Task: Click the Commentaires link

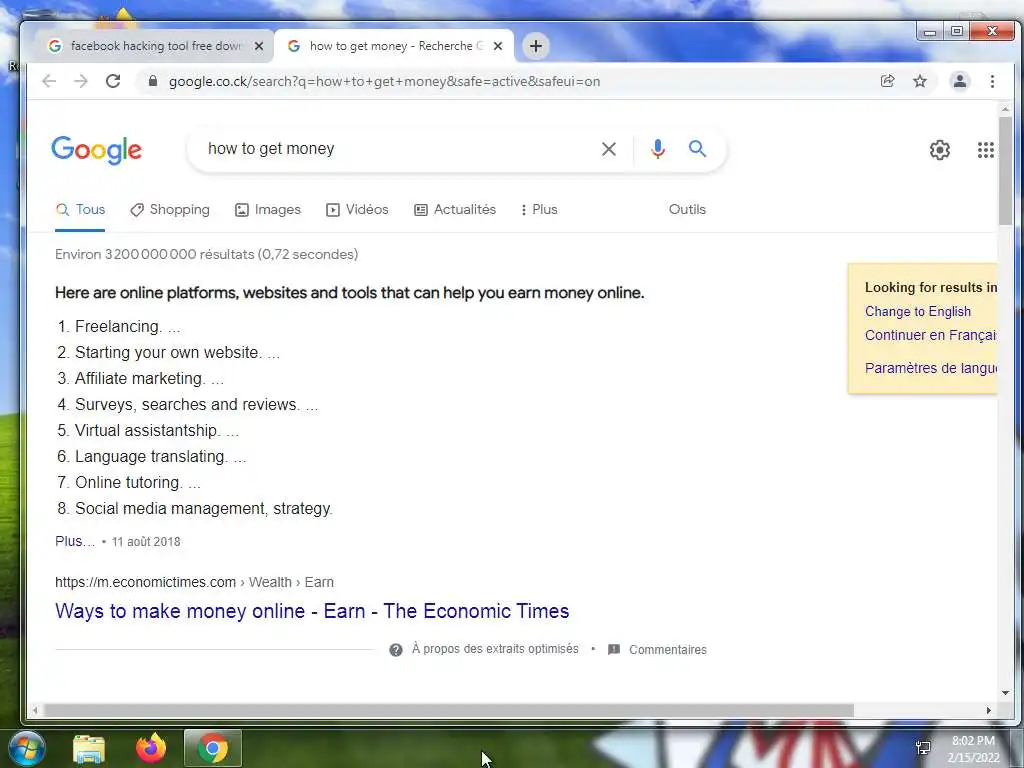Action: (667, 650)
